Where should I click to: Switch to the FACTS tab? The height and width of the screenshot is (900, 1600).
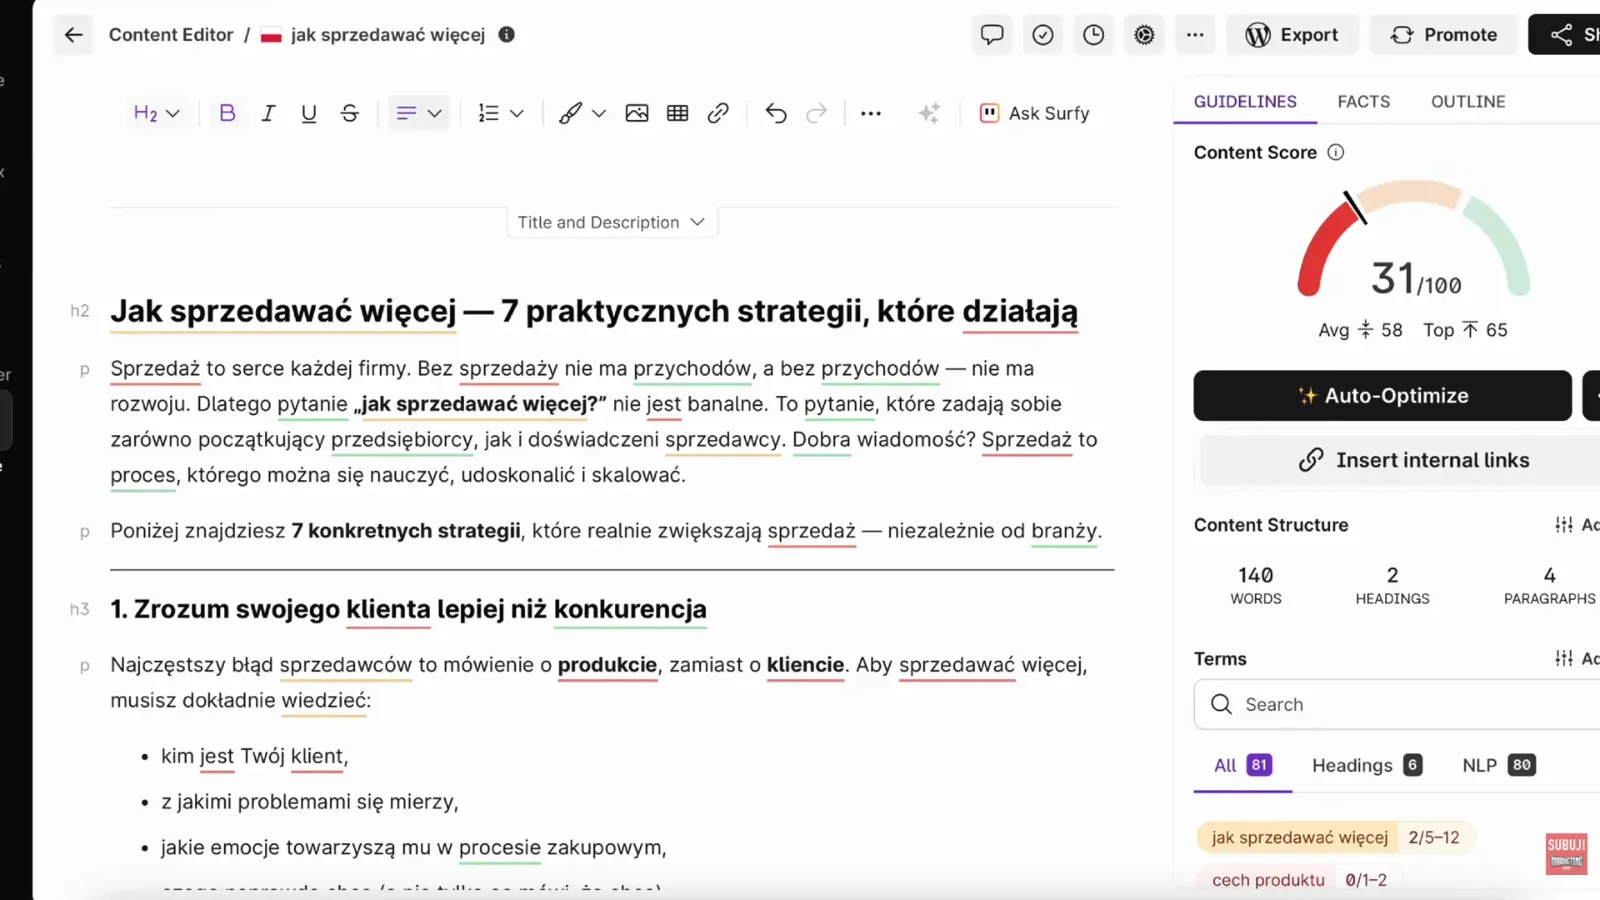(1364, 102)
